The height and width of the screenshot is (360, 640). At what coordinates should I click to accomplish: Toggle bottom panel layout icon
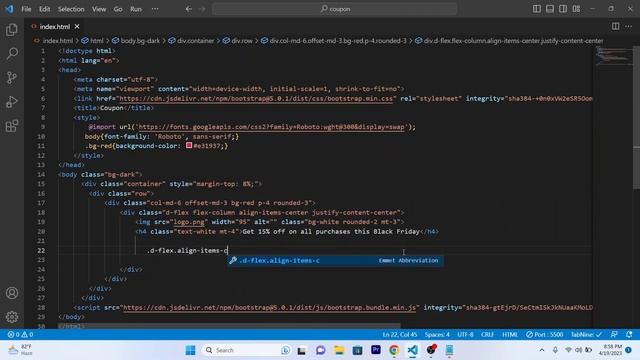pyautogui.click(x=550, y=9)
